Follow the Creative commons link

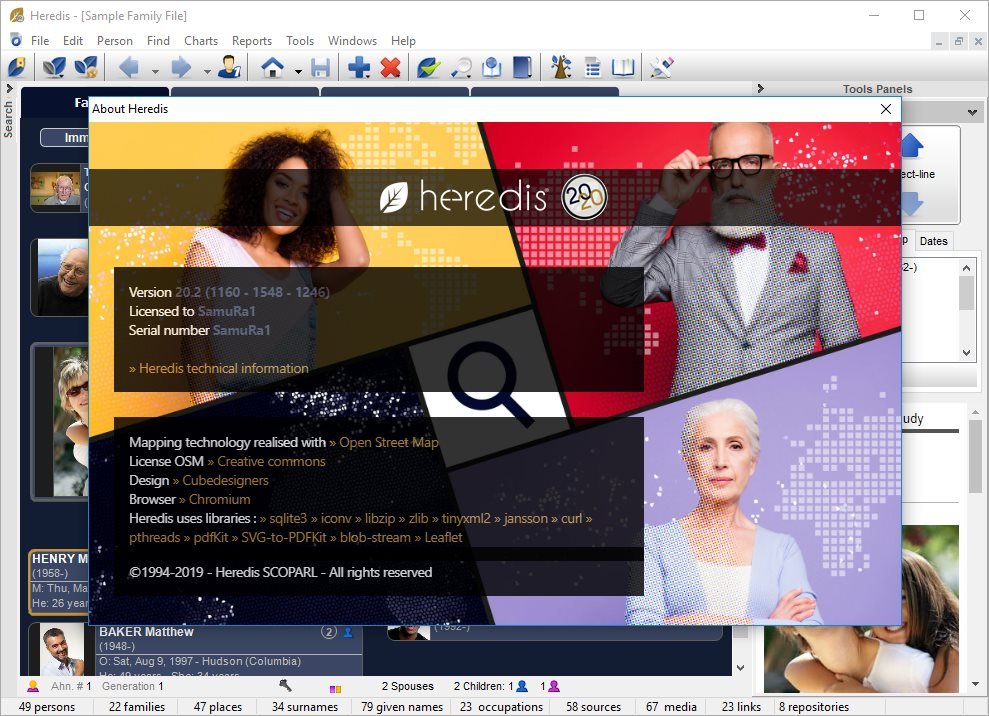[266, 461]
